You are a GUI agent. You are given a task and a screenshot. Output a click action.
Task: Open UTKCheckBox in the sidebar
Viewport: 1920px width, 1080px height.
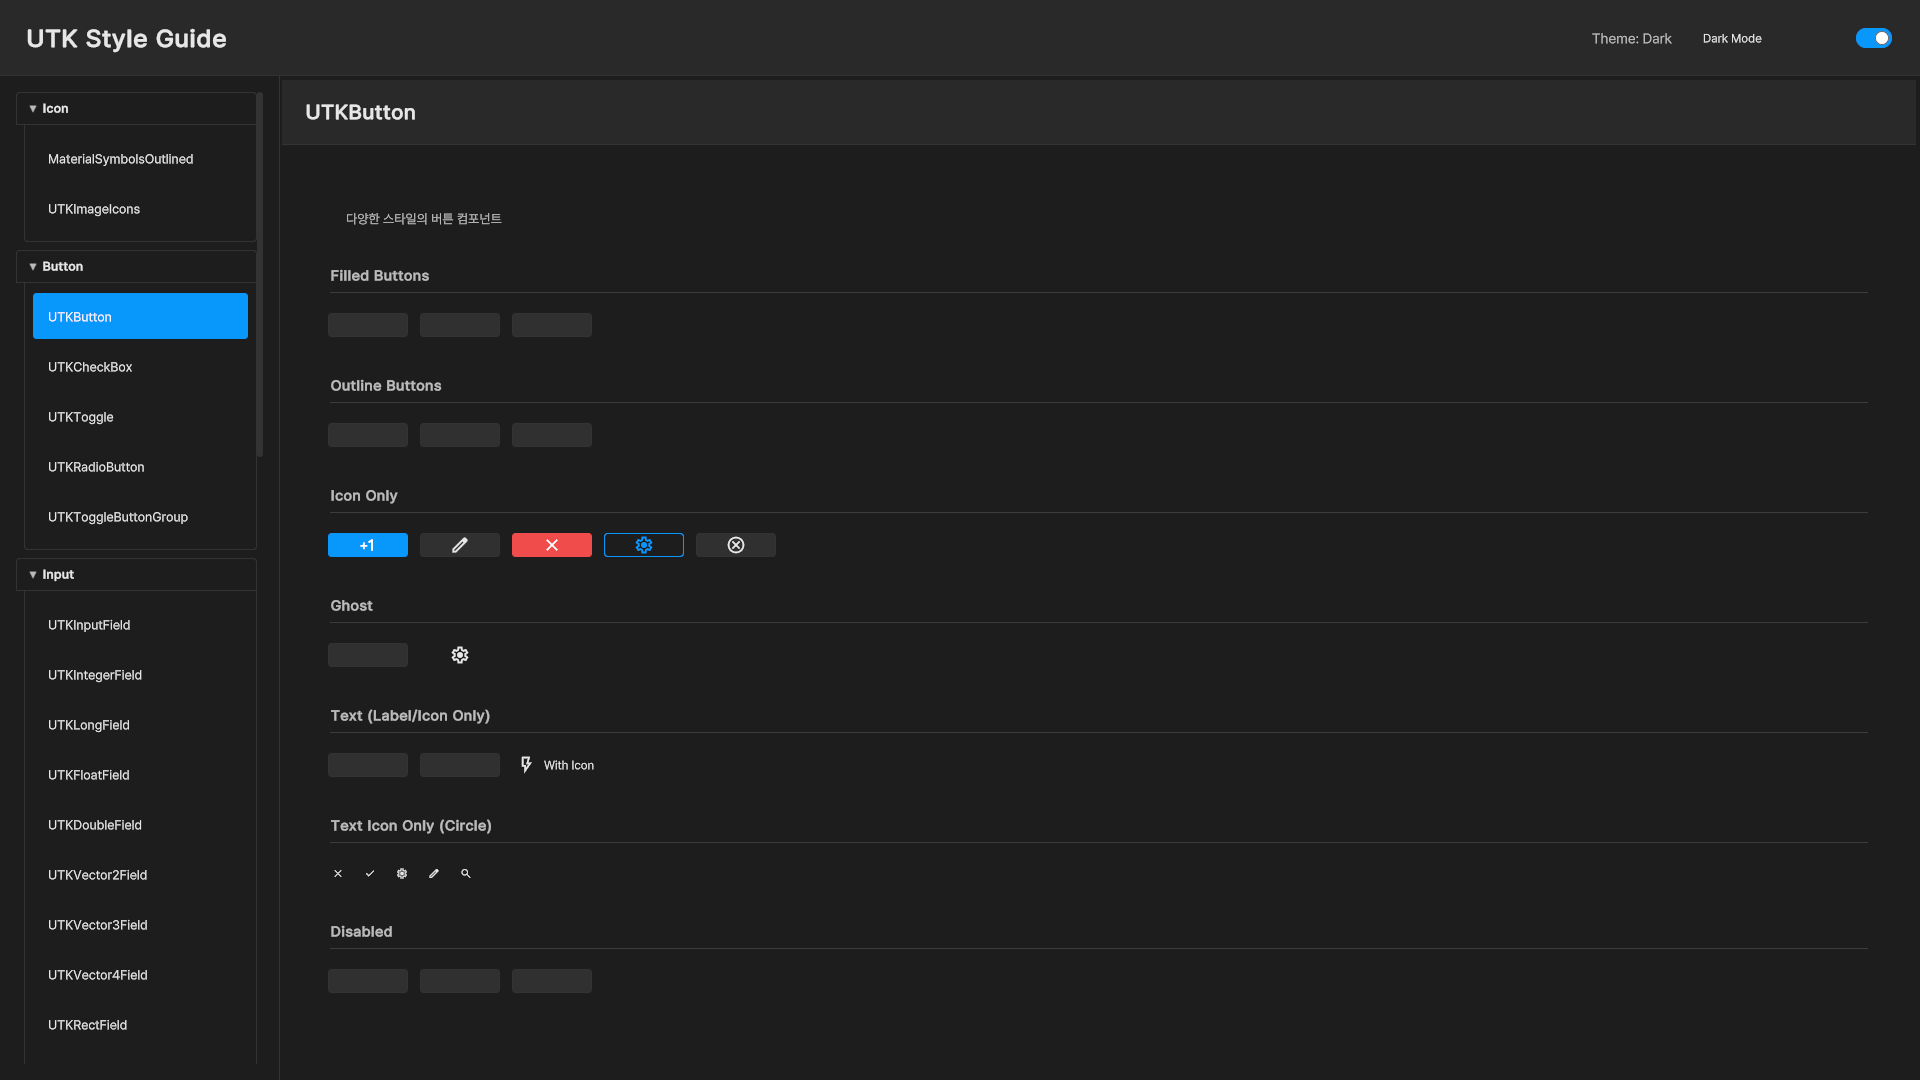coord(90,367)
